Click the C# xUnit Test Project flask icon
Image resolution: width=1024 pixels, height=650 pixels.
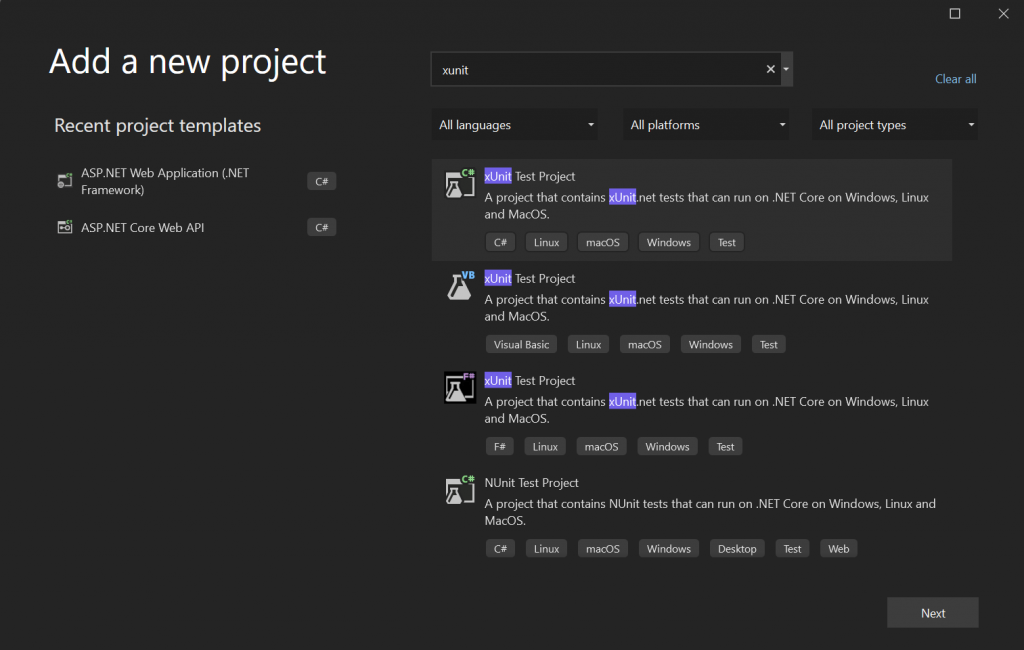[458, 184]
